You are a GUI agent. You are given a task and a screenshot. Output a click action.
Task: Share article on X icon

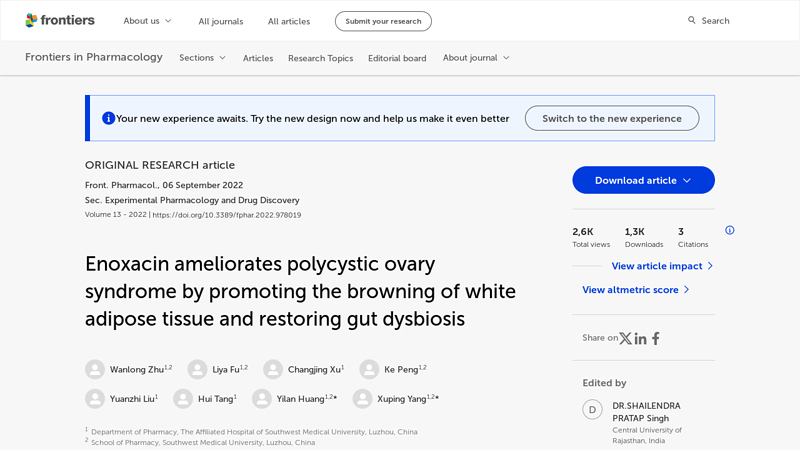click(x=625, y=338)
